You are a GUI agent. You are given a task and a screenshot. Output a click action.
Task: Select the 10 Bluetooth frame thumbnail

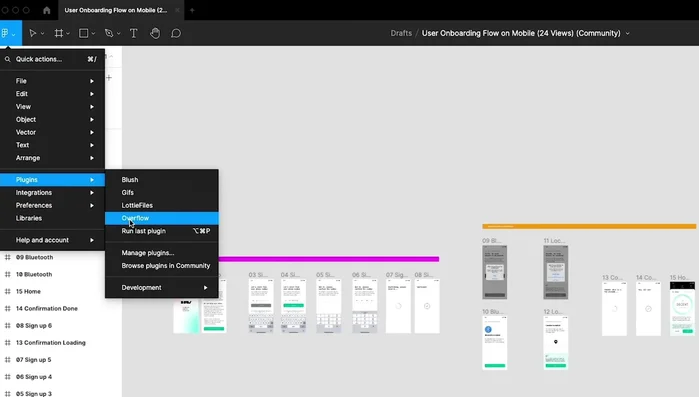click(x=494, y=343)
